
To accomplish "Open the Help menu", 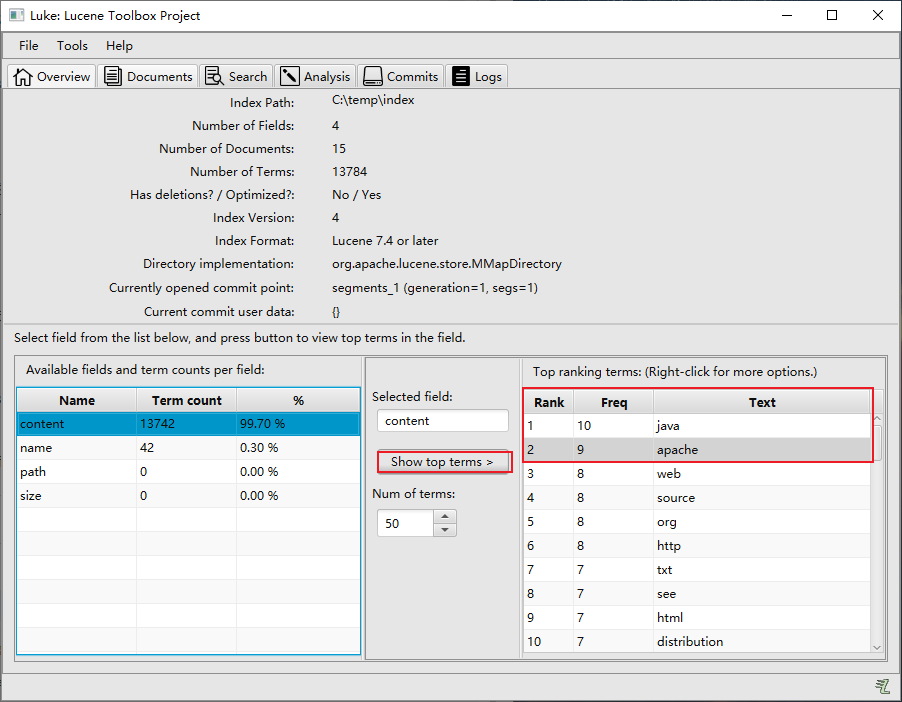I will (119, 45).
